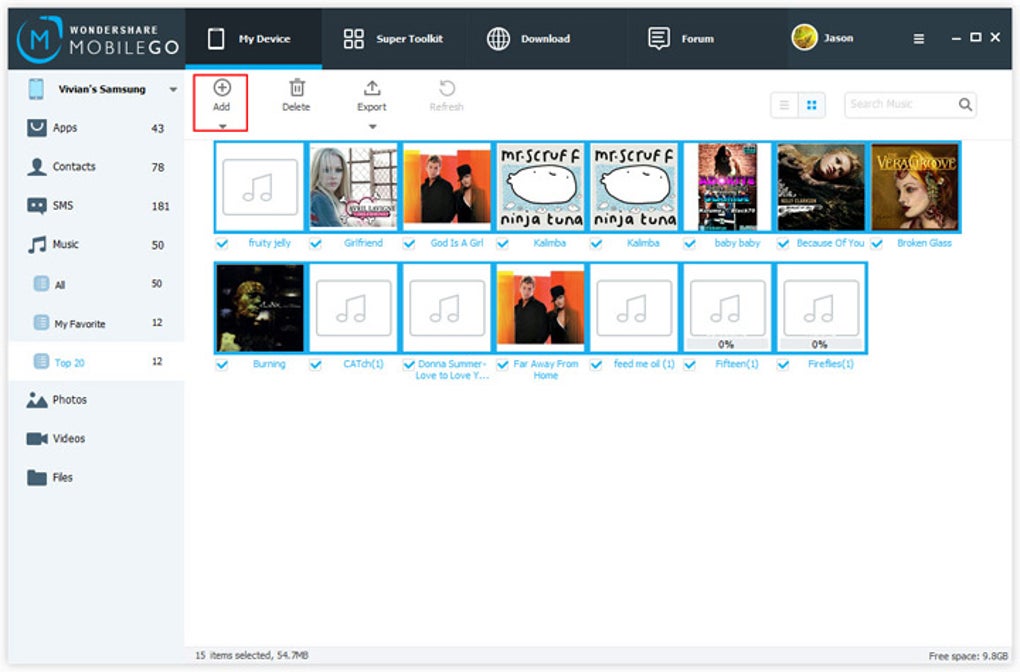Open the hamburger menu icon
The image size is (1020, 672).
tap(919, 39)
